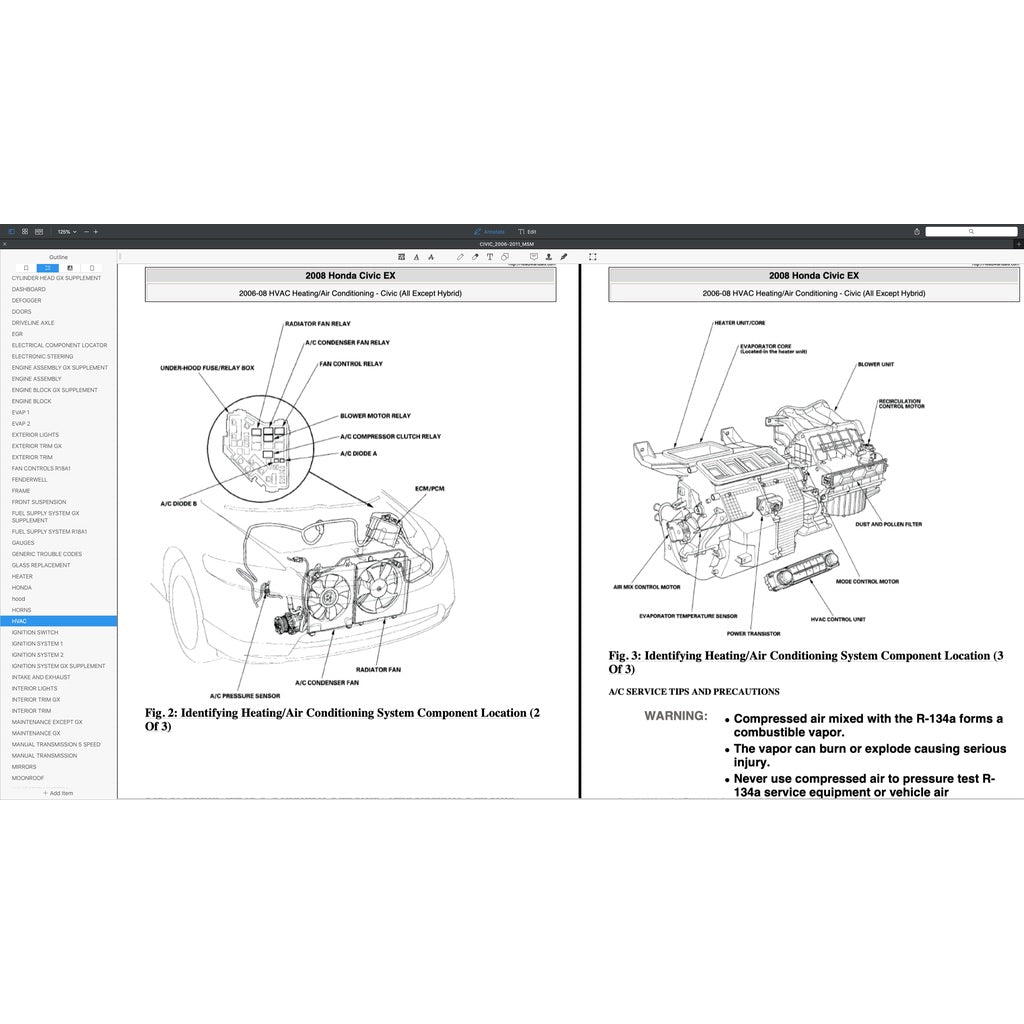The image size is (1024, 1024).
Task: Switch to the bookmarks sidebar tab
Action: (26, 267)
